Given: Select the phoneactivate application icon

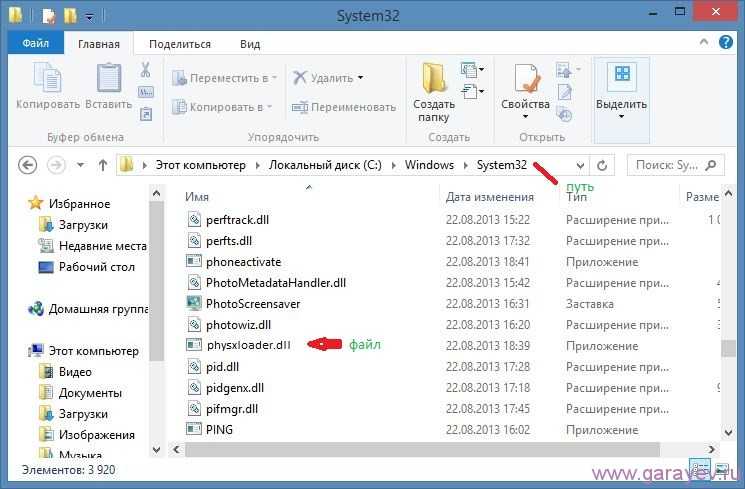Looking at the screenshot, I should click(x=194, y=261).
